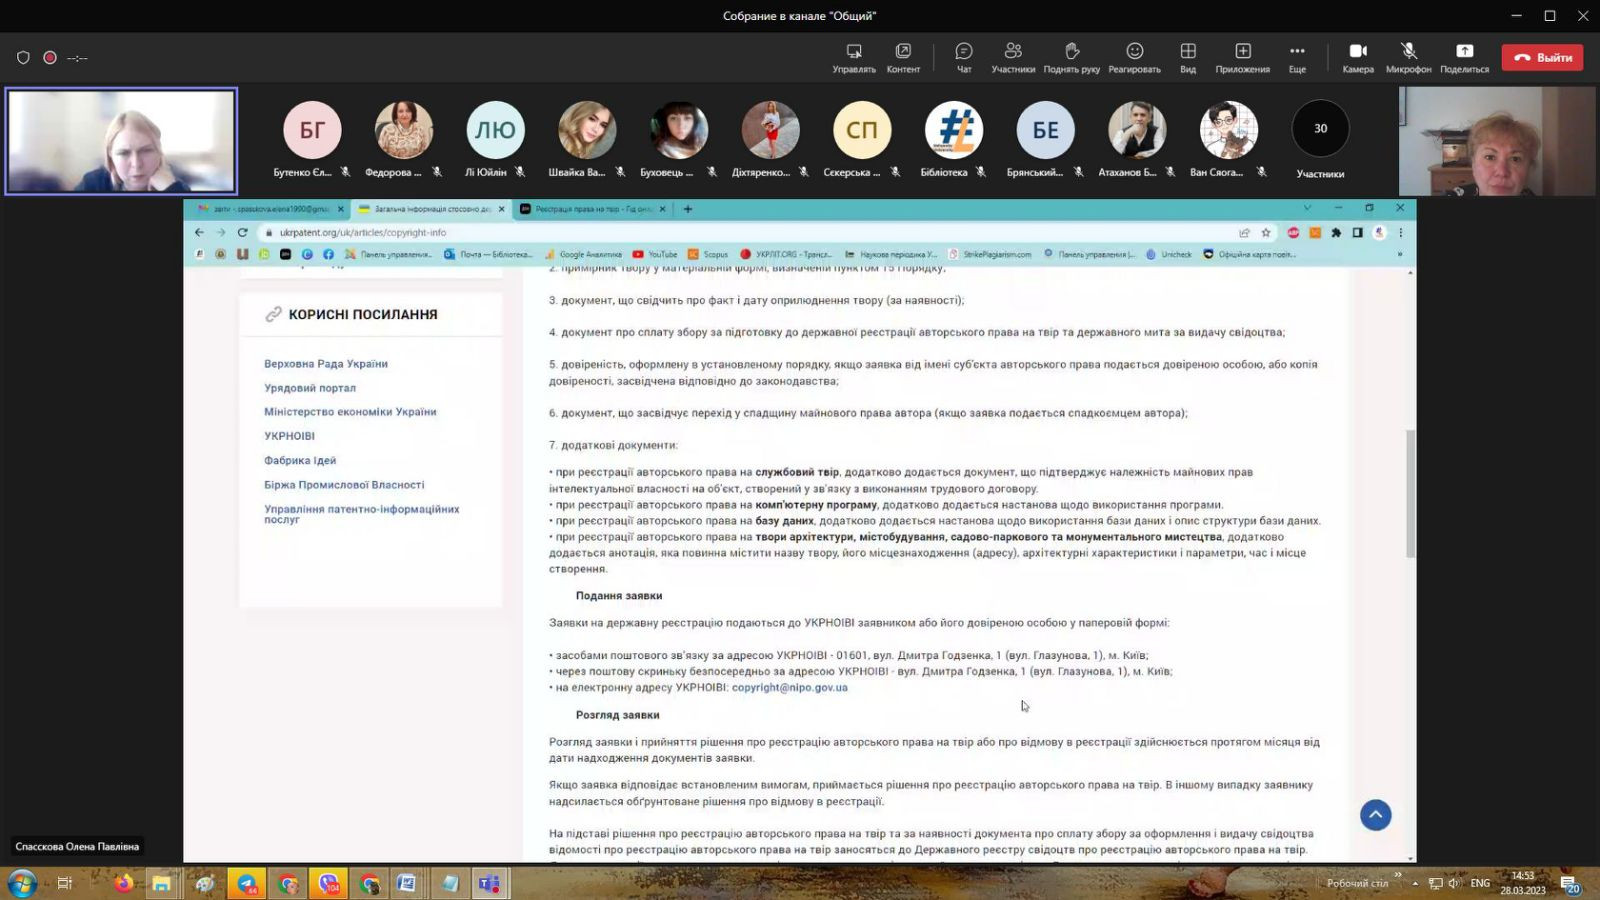Select participant Бутенко avatar
This screenshot has height=900, width=1600.
click(x=312, y=130)
